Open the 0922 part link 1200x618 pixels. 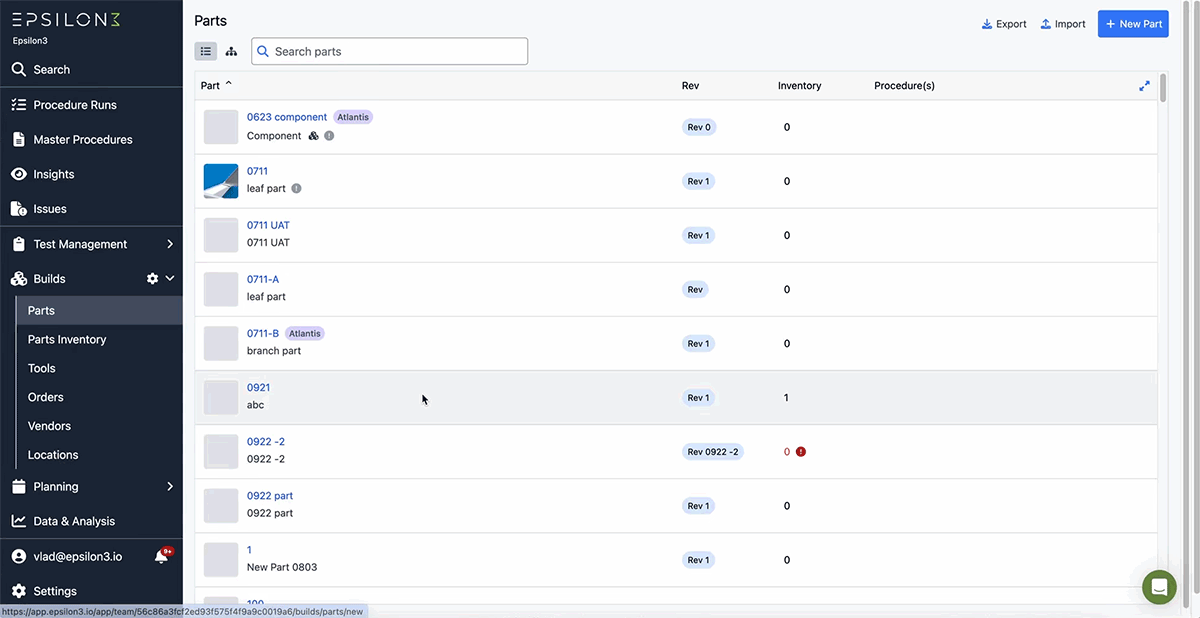click(270, 496)
